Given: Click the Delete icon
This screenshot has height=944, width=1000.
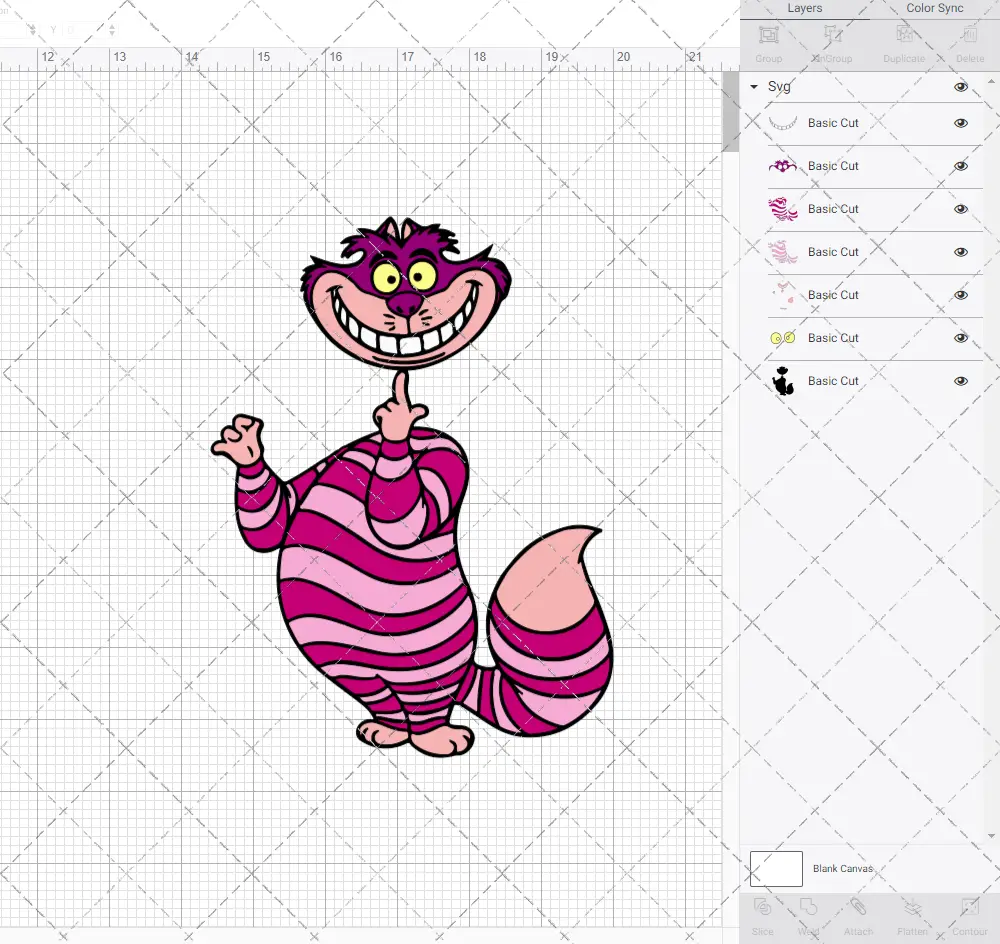Looking at the screenshot, I should click(x=969, y=34).
